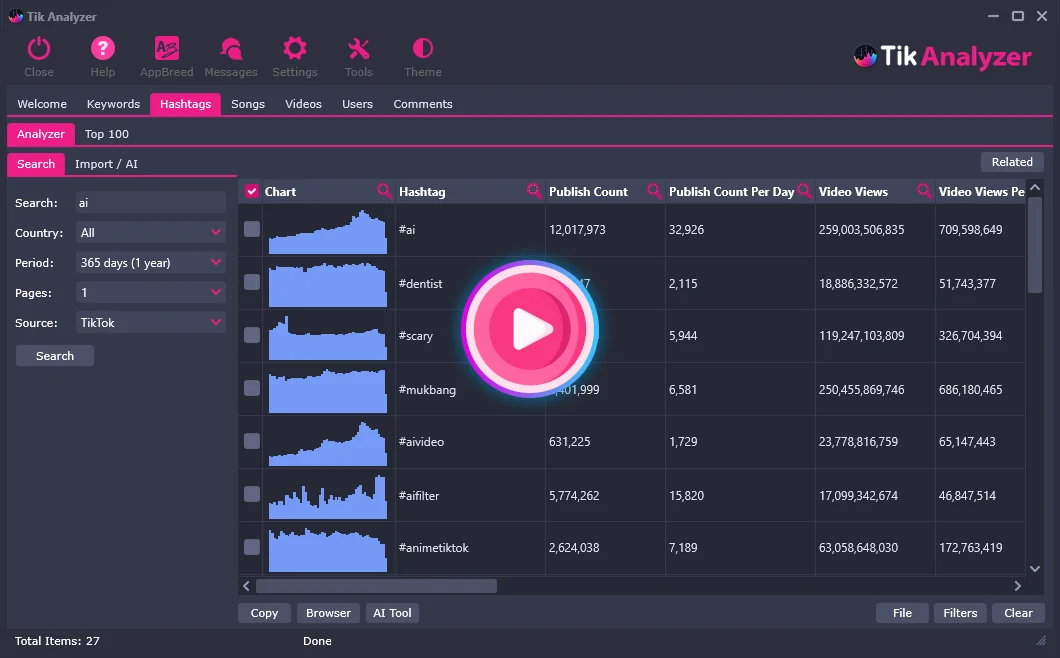Open AppBreed from the toolbar

(167, 49)
